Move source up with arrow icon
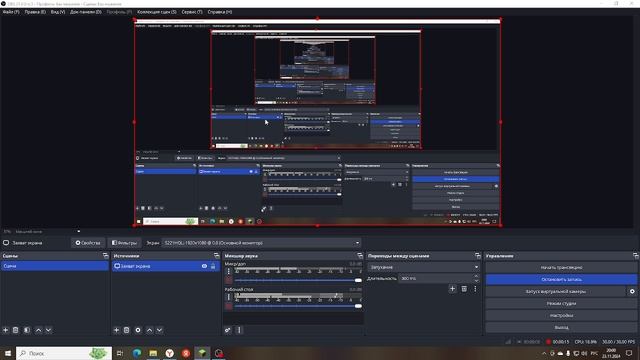640x360 pixels. point(149,330)
